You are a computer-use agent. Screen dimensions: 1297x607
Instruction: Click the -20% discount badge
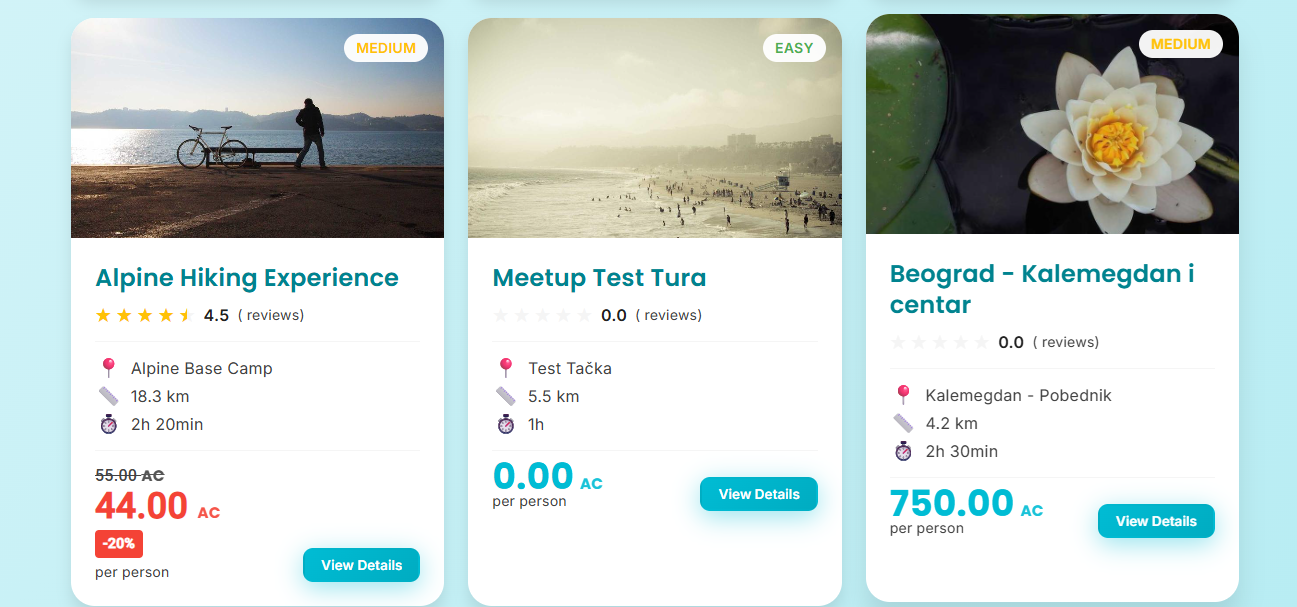[119, 544]
